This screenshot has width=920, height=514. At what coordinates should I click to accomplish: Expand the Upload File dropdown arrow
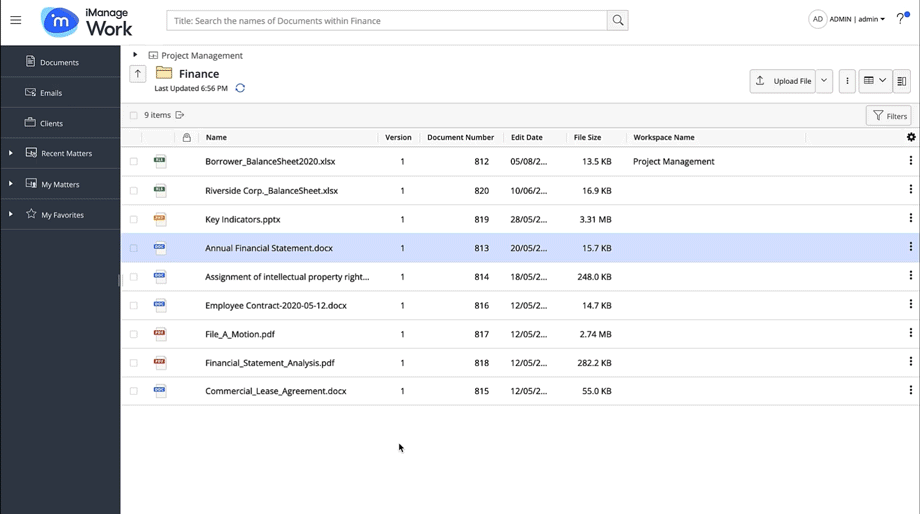tap(824, 81)
